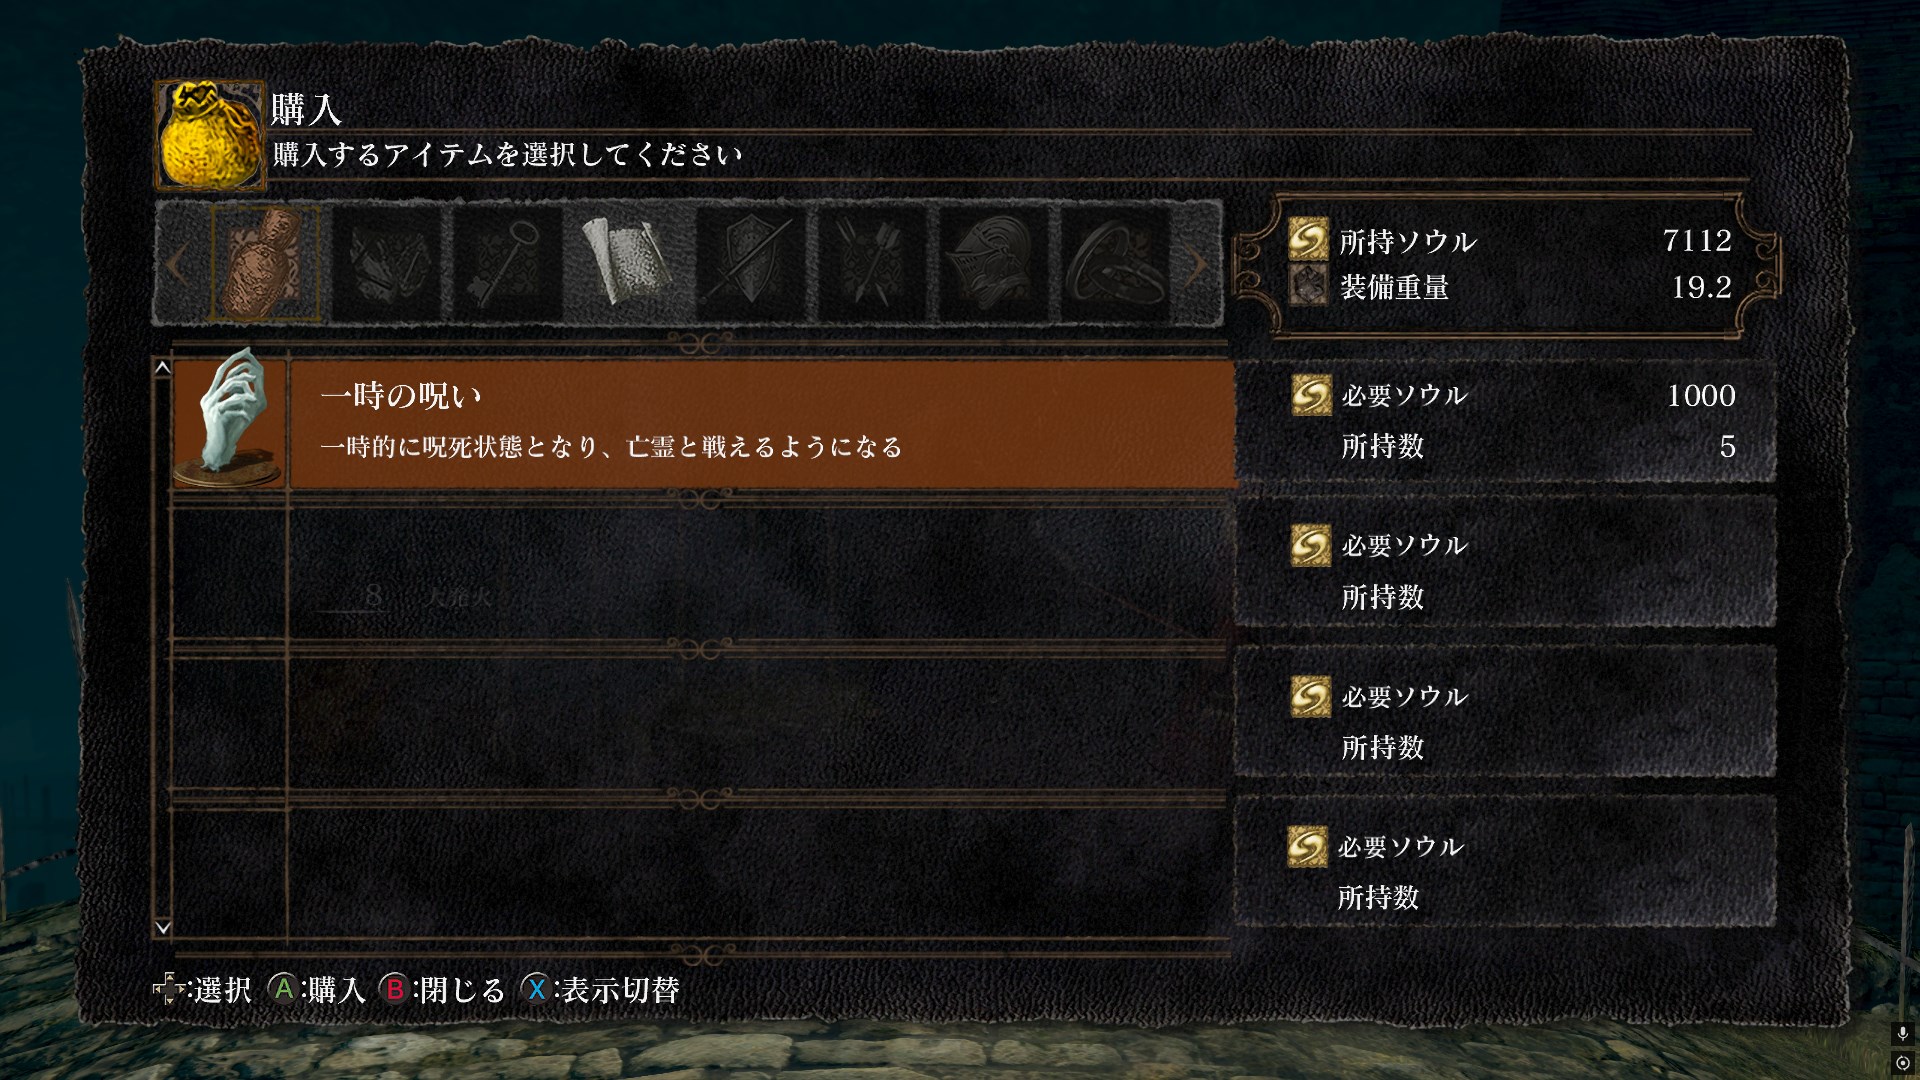Select the consumables pouch category tab
The width and height of the screenshot is (1920, 1080).
pos(265,264)
